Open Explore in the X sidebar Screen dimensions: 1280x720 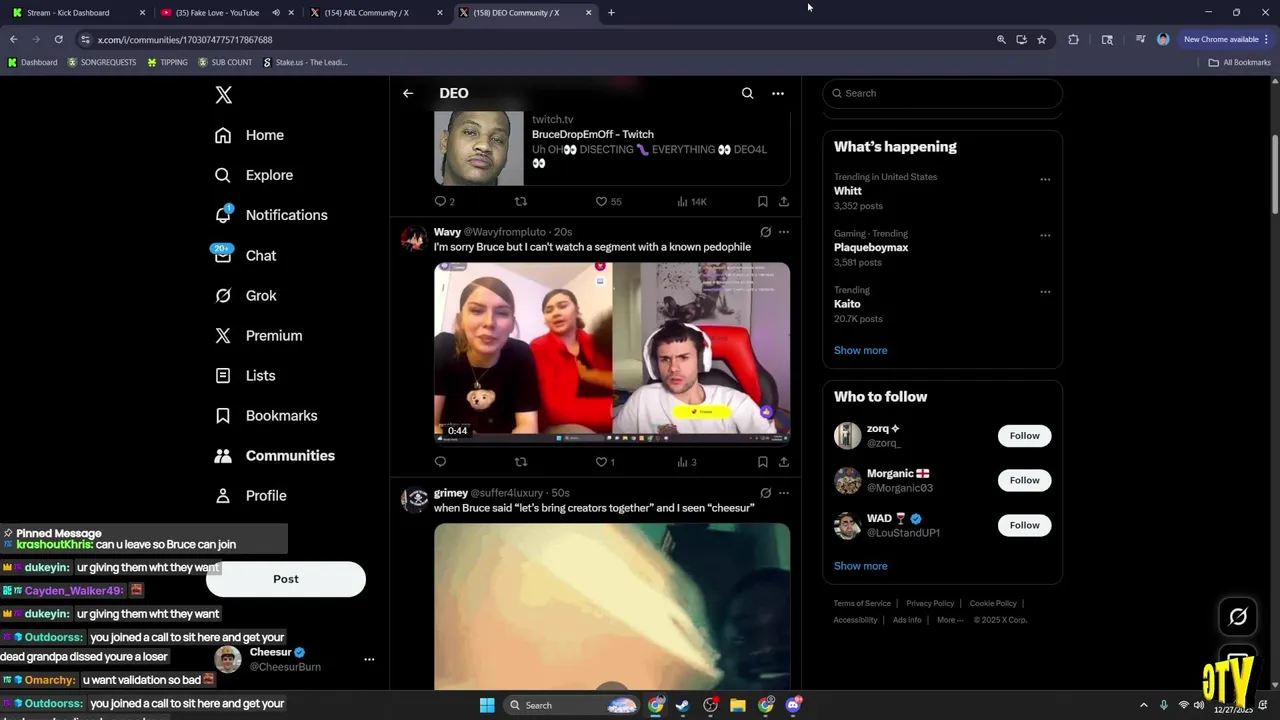click(254, 175)
